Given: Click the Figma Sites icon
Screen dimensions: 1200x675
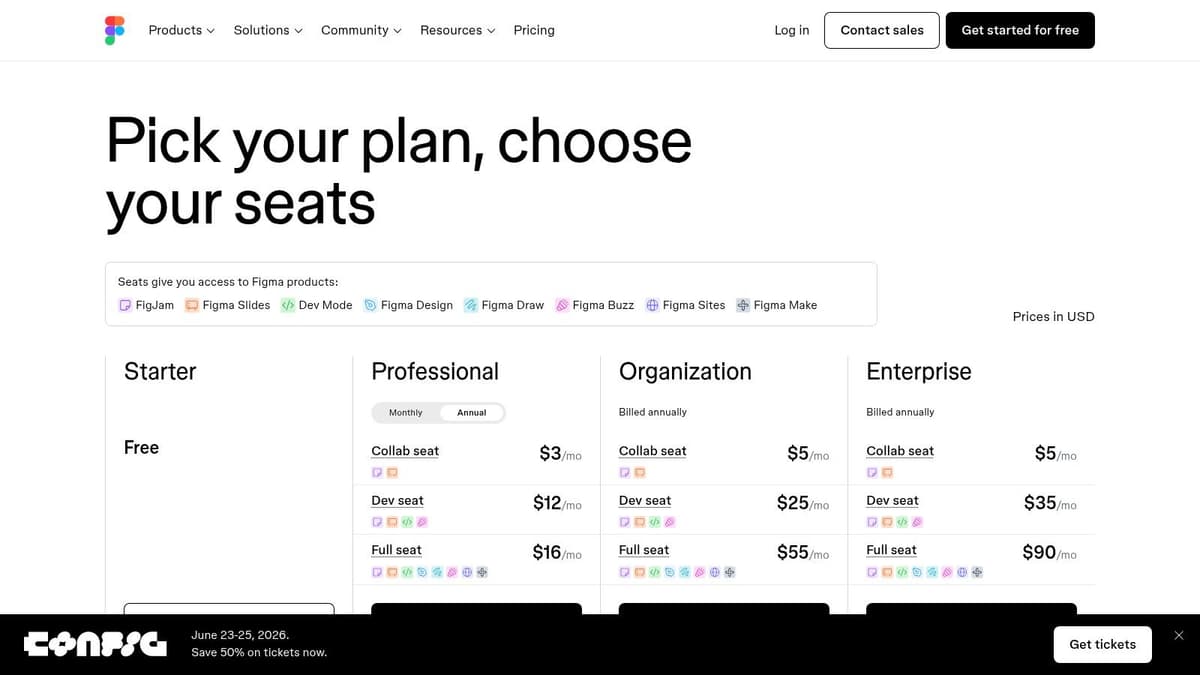Looking at the screenshot, I should point(653,305).
